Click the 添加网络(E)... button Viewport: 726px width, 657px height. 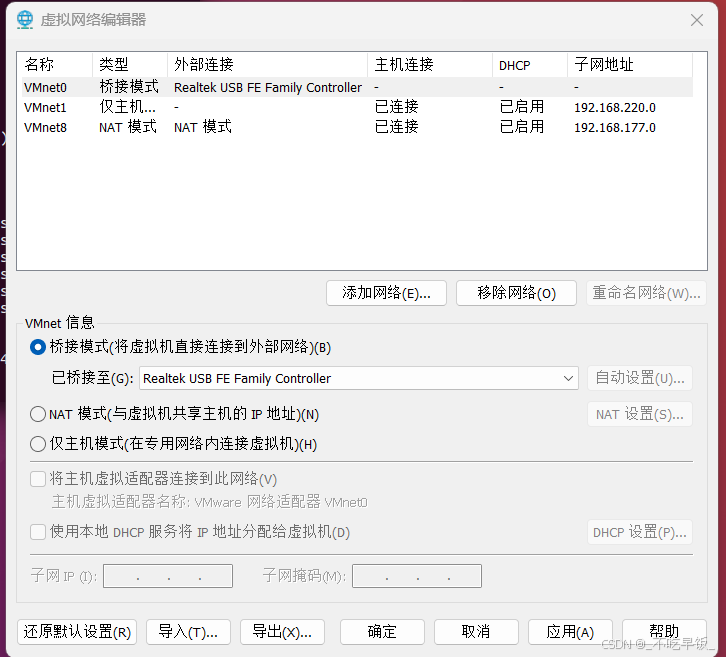[386, 293]
